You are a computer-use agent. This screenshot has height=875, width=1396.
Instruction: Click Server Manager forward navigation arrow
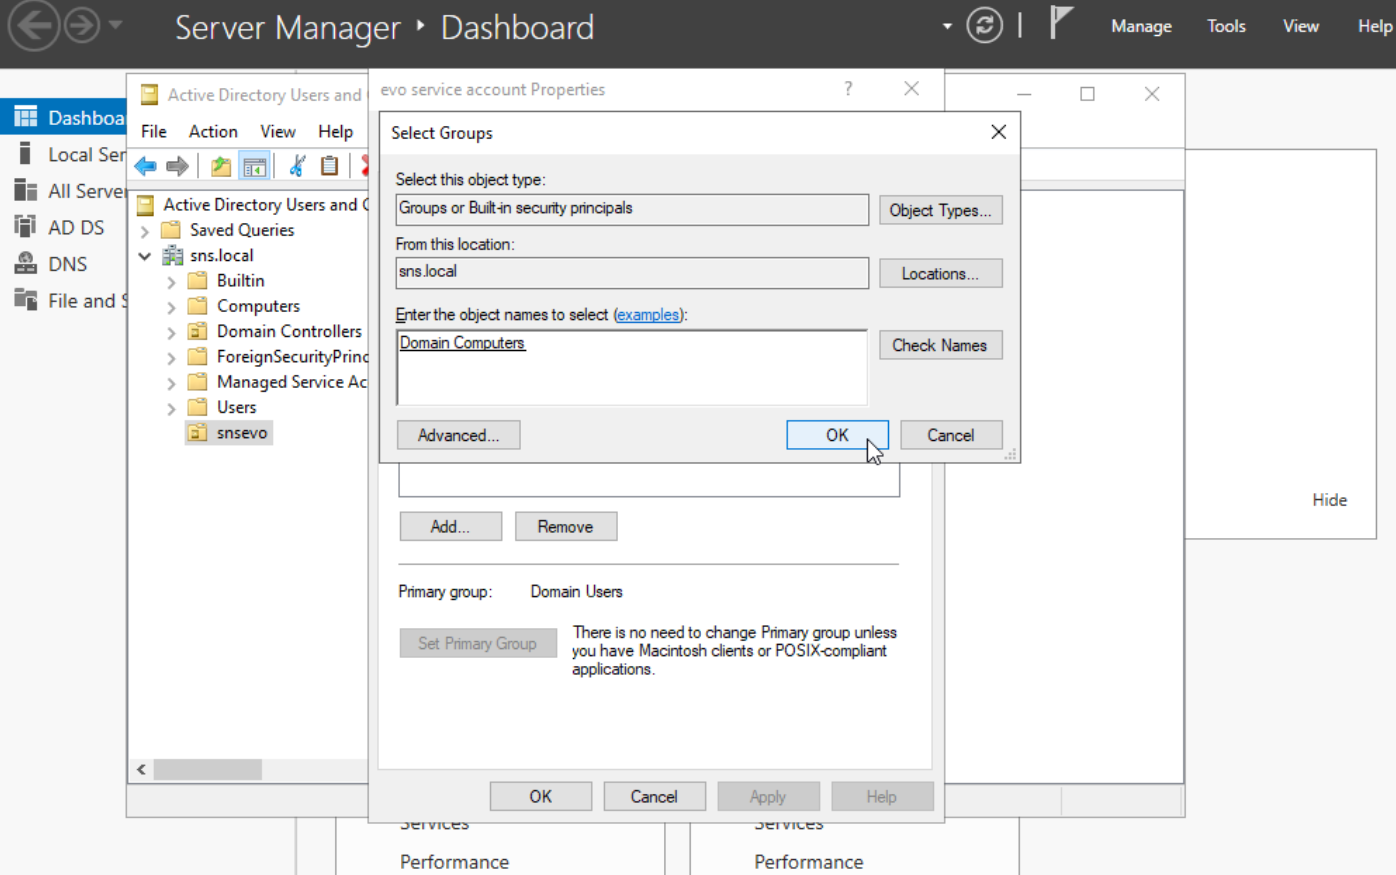point(82,26)
